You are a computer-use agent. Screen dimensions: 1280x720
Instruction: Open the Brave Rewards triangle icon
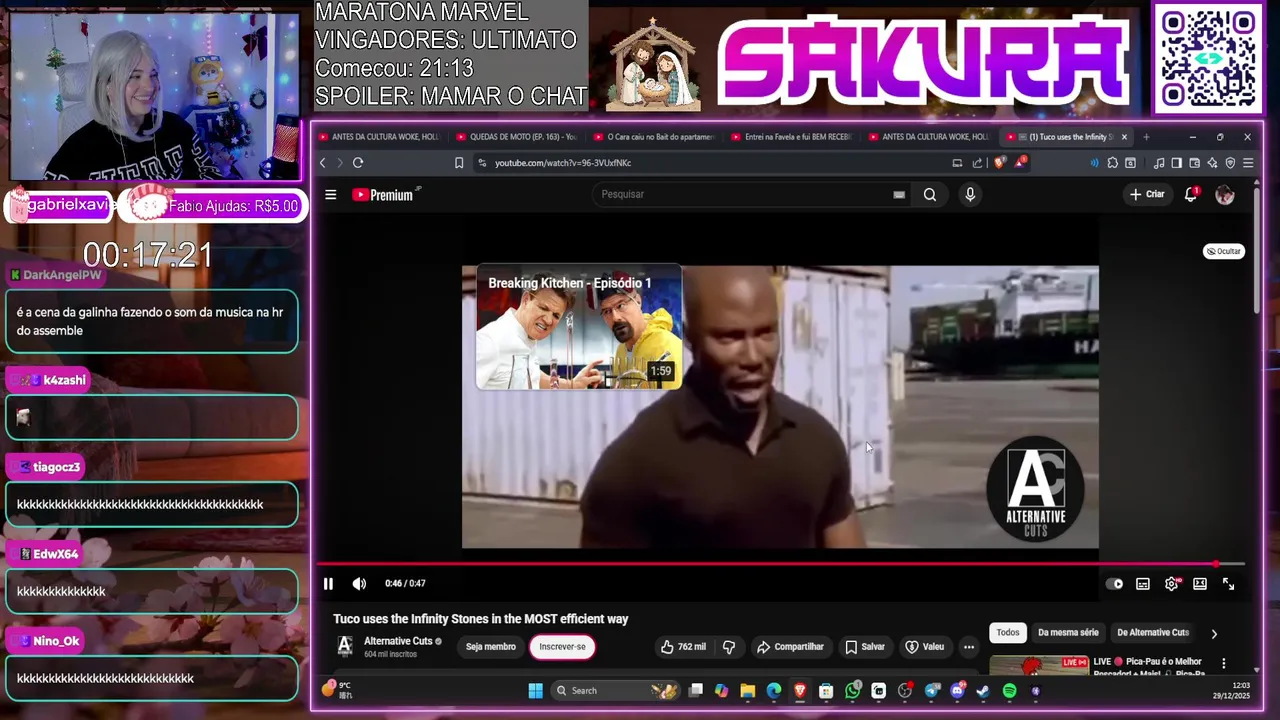[1020, 163]
